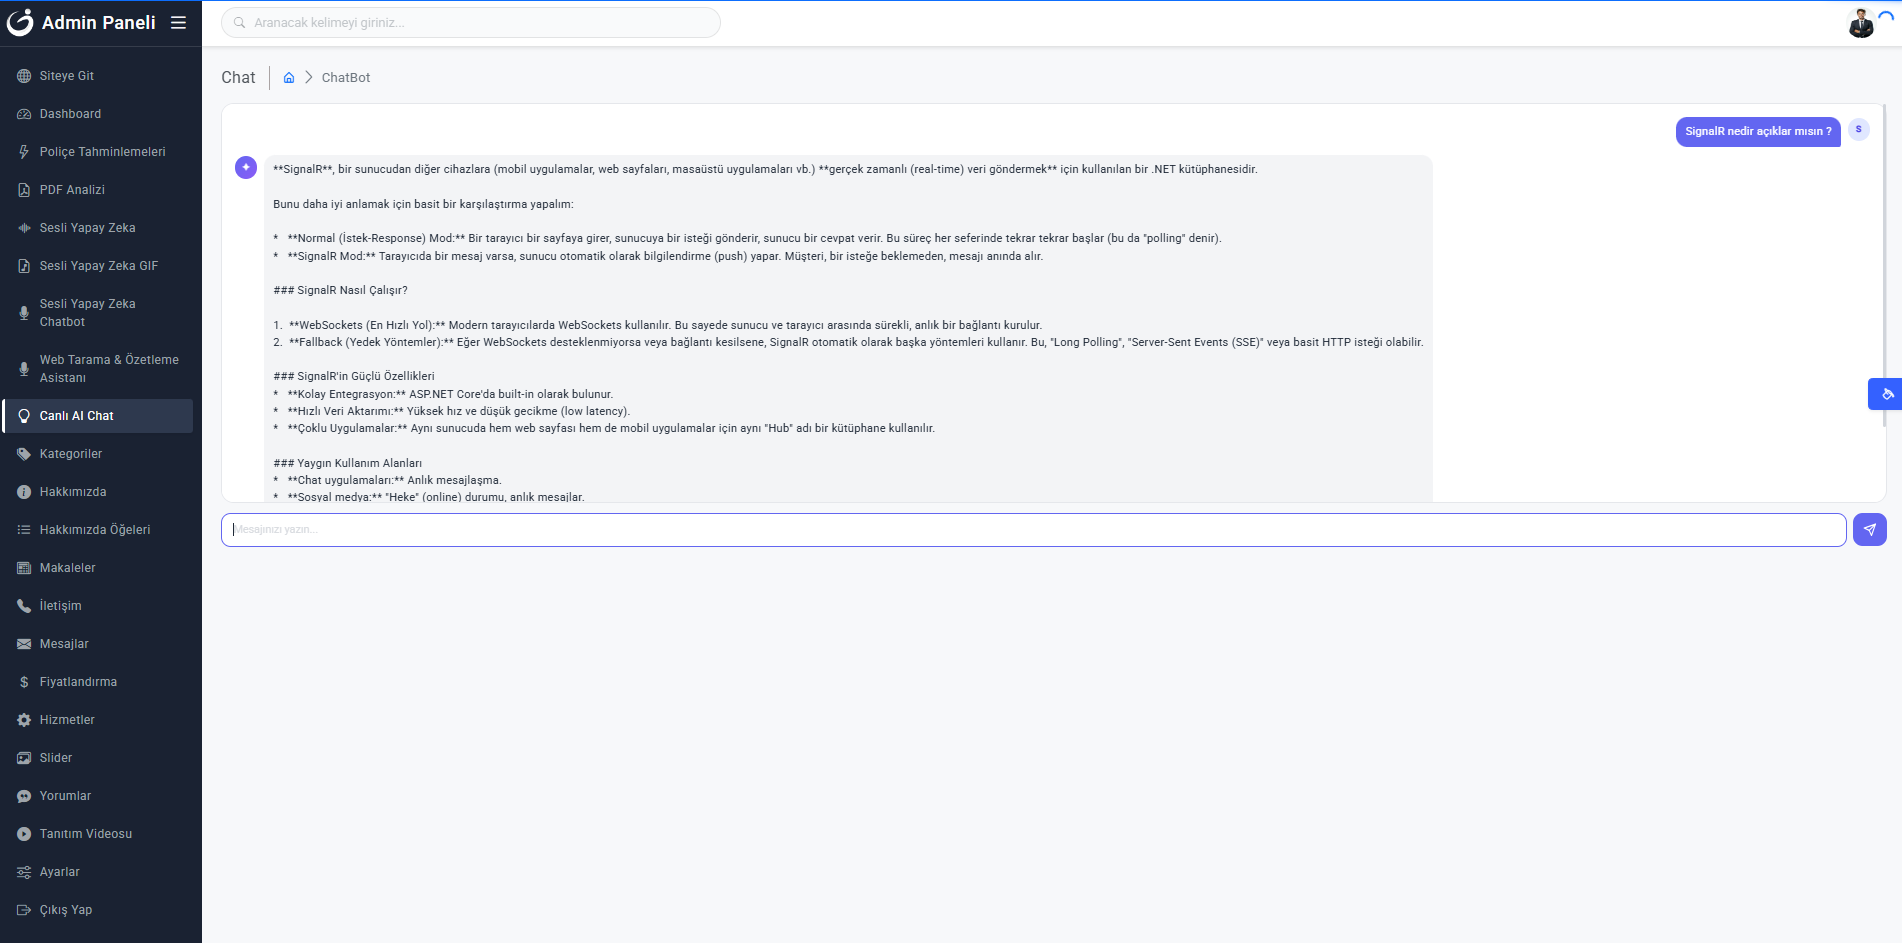
Task: Click the Chat page heading
Action: [x=238, y=77]
